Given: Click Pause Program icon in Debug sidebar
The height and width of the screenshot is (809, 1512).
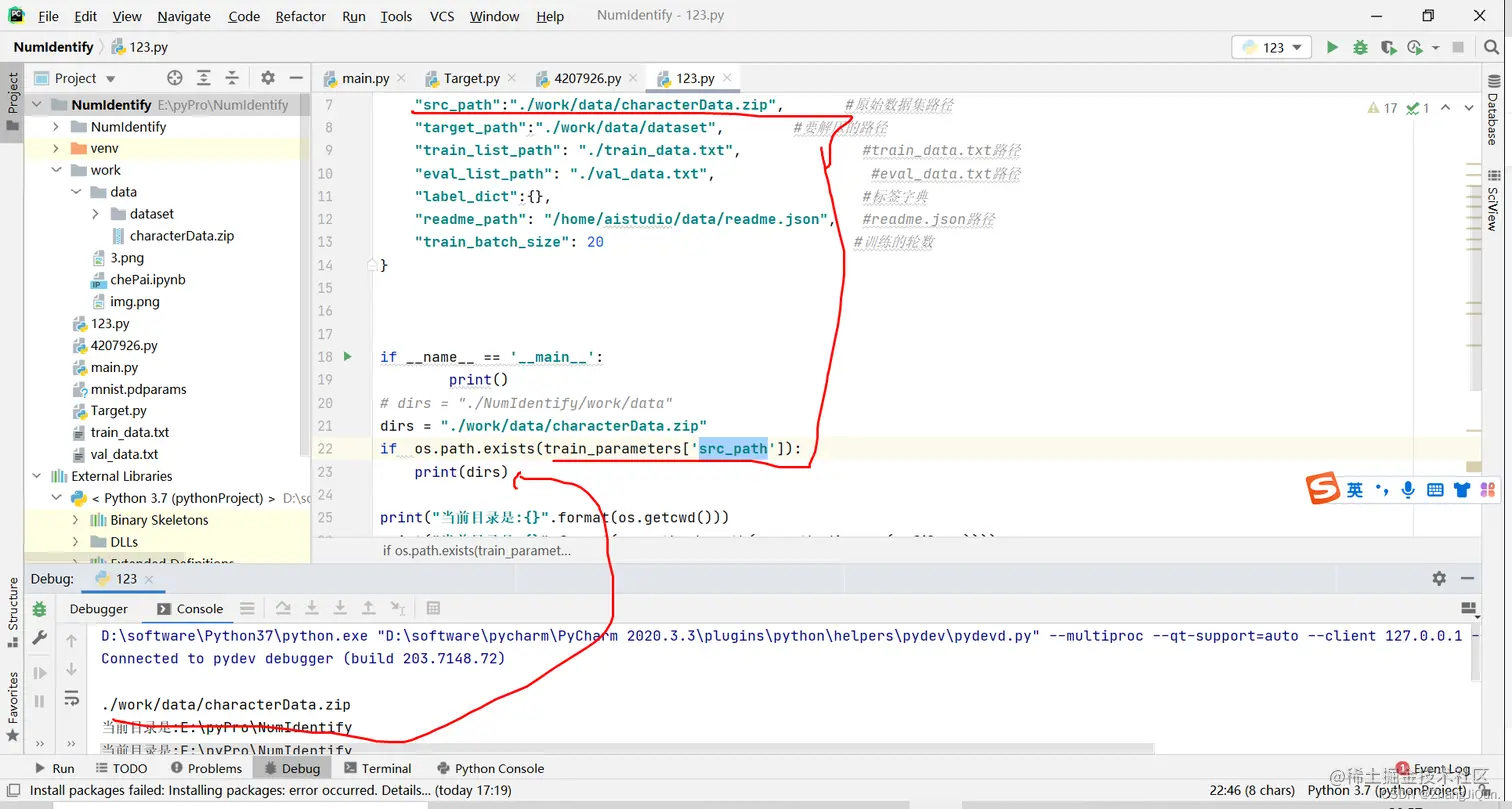Looking at the screenshot, I should [x=40, y=701].
